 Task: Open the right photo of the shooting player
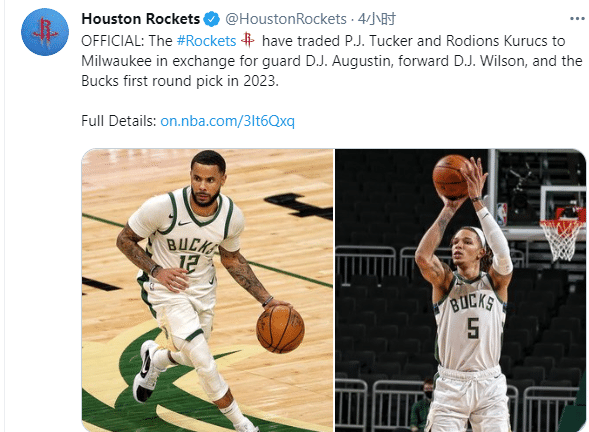[461, 290]
